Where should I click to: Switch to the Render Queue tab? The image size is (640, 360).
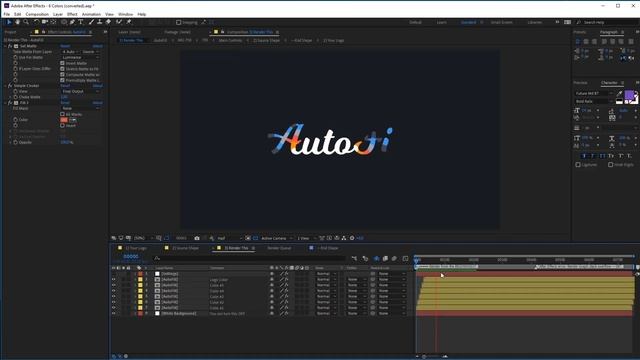[279, 248]
